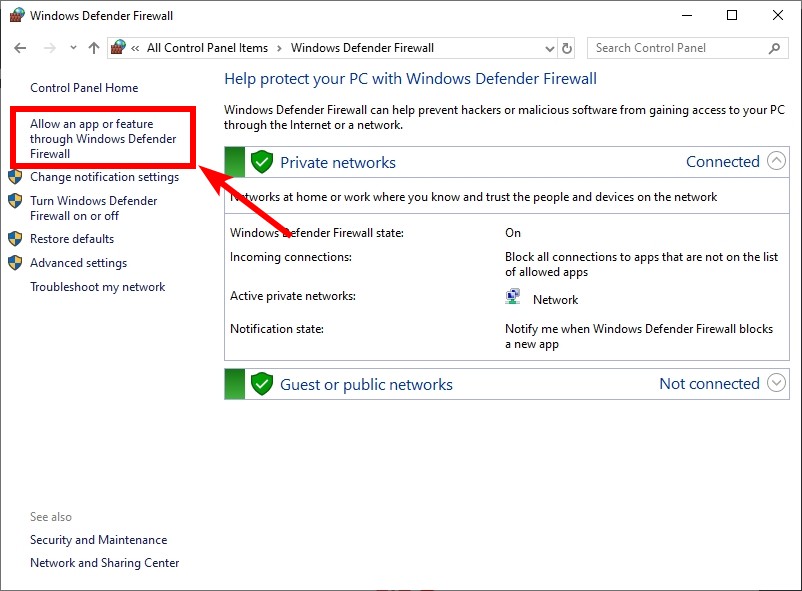Viewport: 802px width, 591px height.
Task: Click the title bar firewall app icon
Action: [x=17, y=15]
